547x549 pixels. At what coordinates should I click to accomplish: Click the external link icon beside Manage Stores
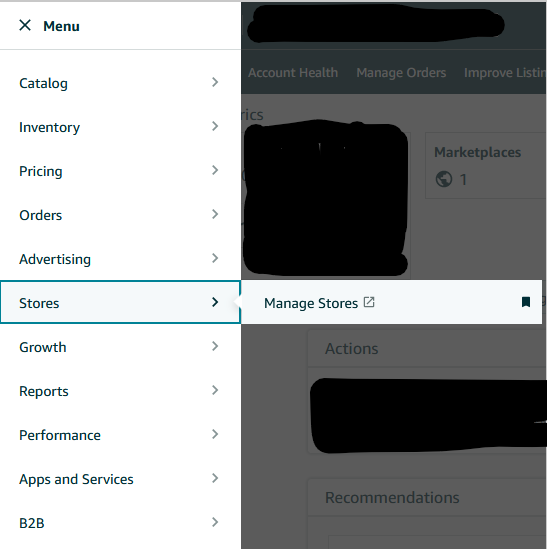click(x=369, y=302)
